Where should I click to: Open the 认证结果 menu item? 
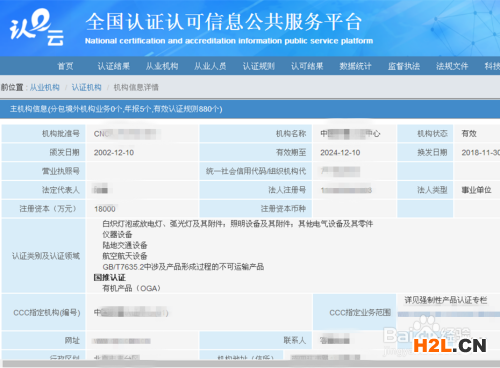[114, 66]
